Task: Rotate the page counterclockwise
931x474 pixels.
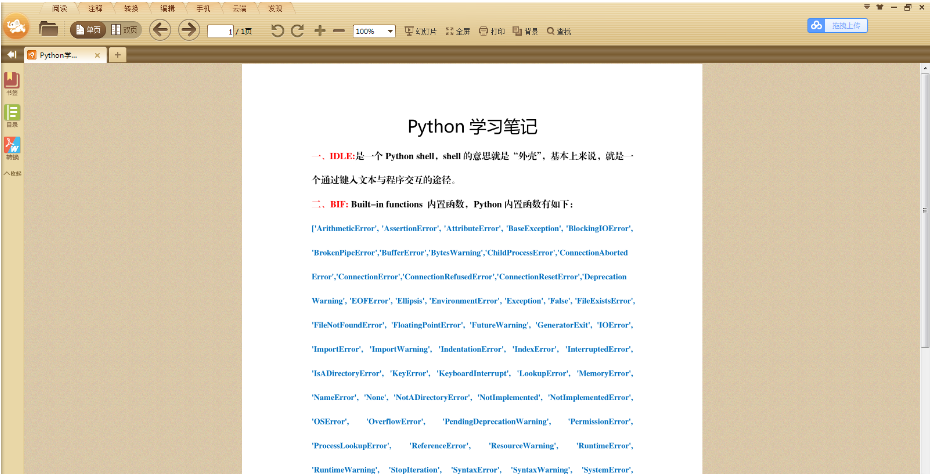Action: tap(277, 31)
